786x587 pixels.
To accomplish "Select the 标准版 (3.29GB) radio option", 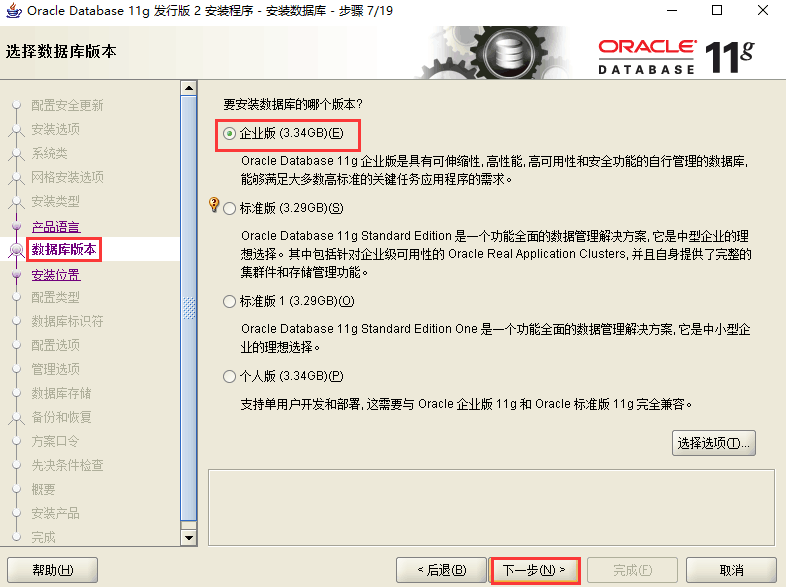I will (229, 208).
